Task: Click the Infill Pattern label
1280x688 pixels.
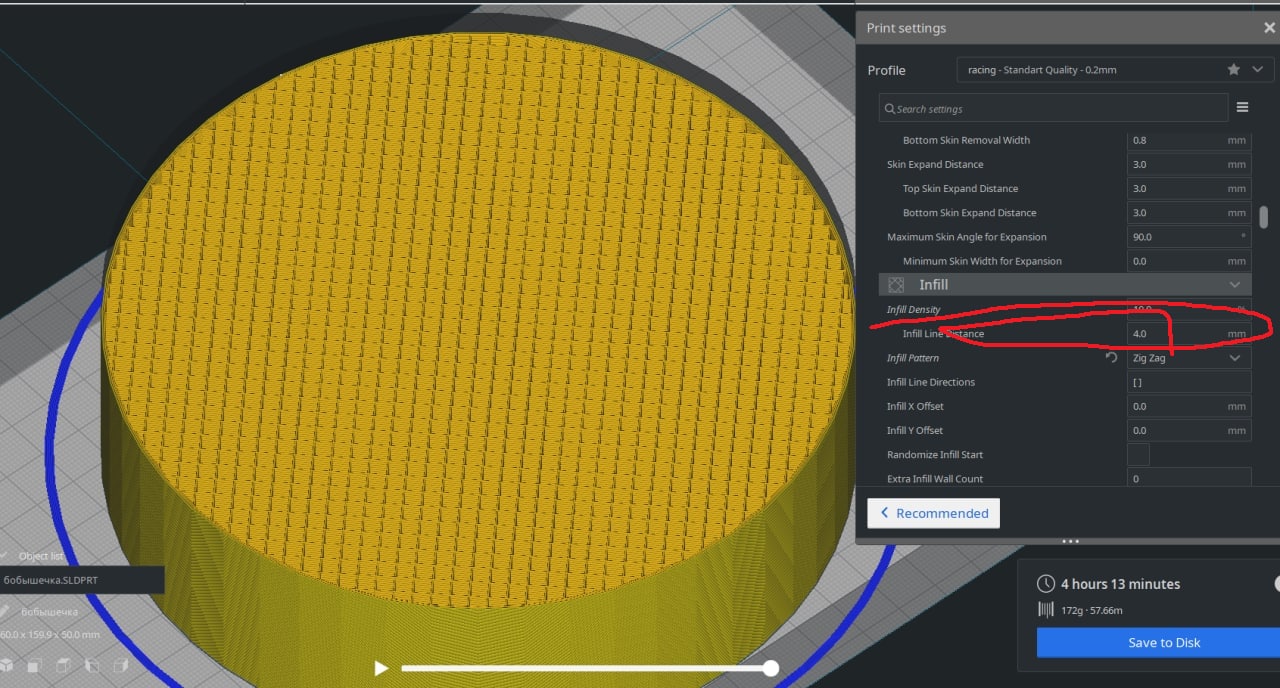Action: click(913, 358)
